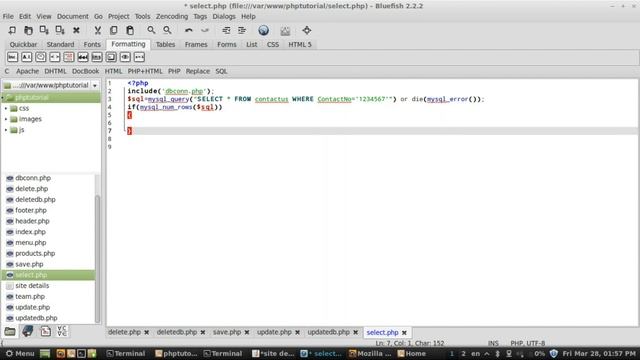Select index.php in the file list

point(30,232)
